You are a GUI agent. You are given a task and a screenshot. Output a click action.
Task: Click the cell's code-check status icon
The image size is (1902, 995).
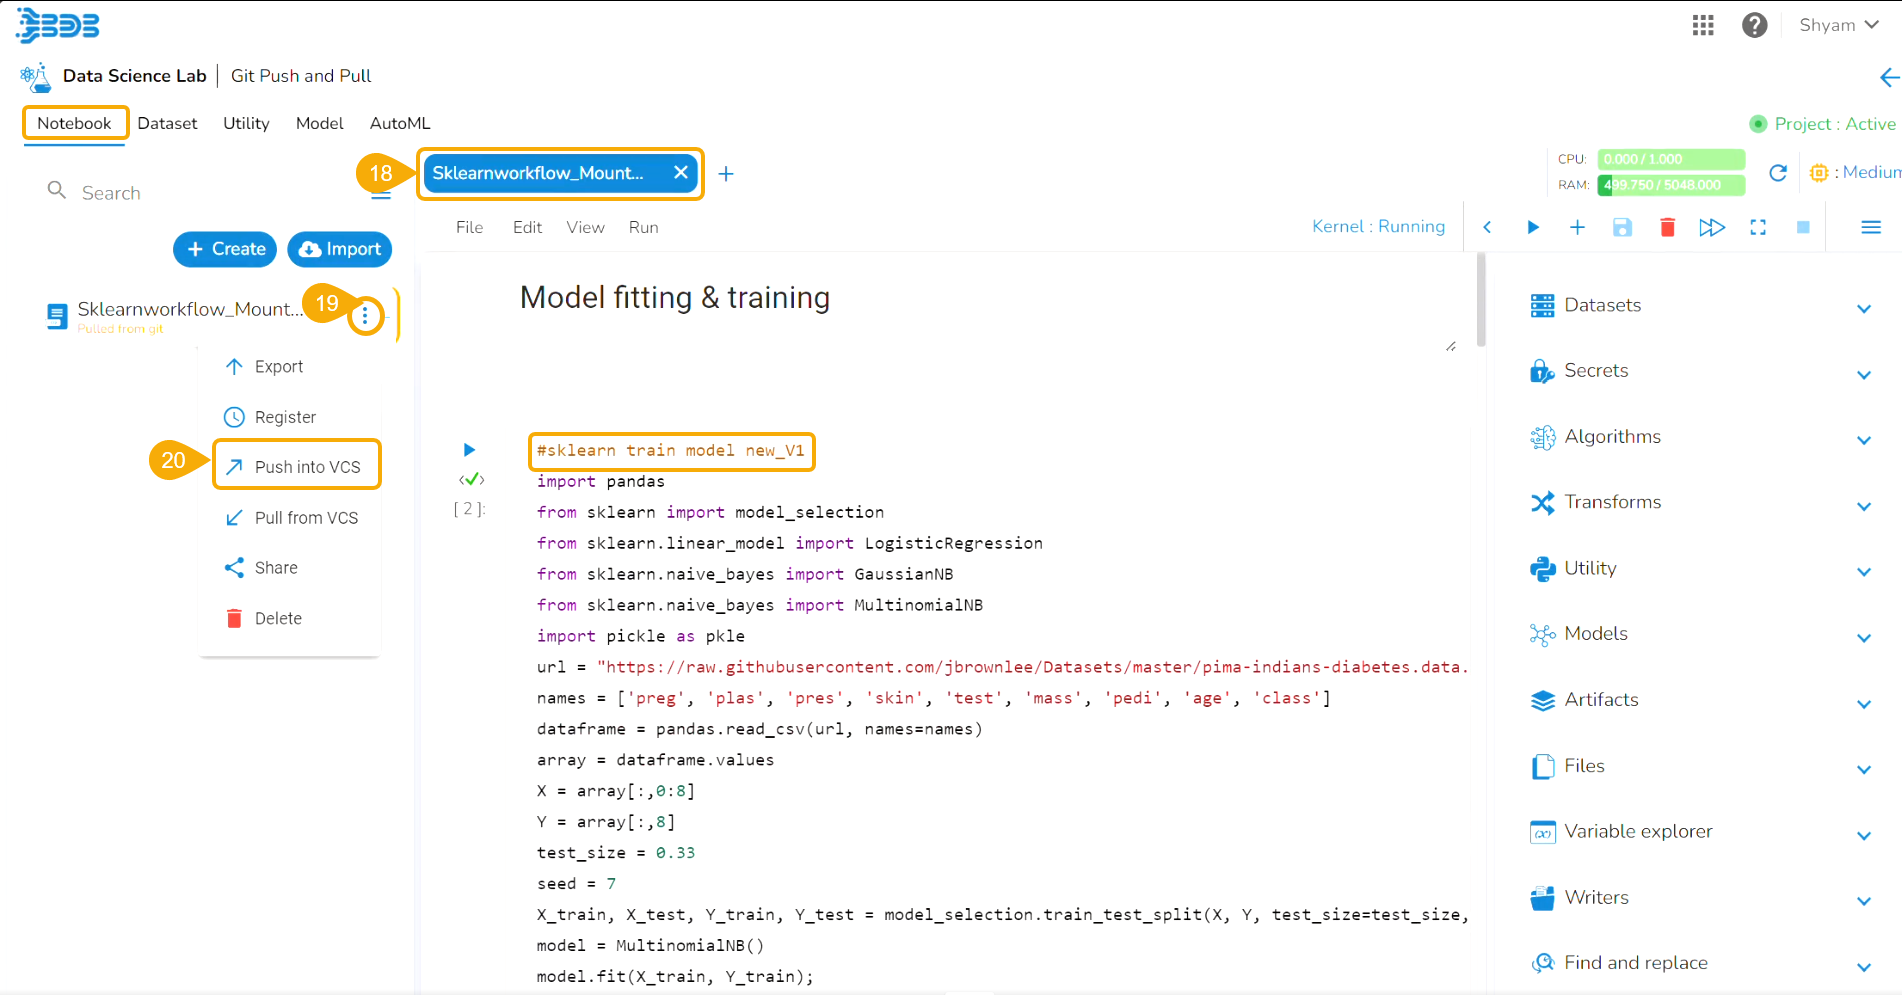[471, 479]
